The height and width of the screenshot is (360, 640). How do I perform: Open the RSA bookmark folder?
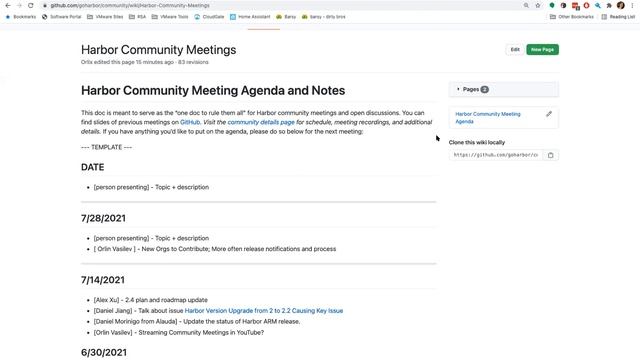tap(137, 17)
